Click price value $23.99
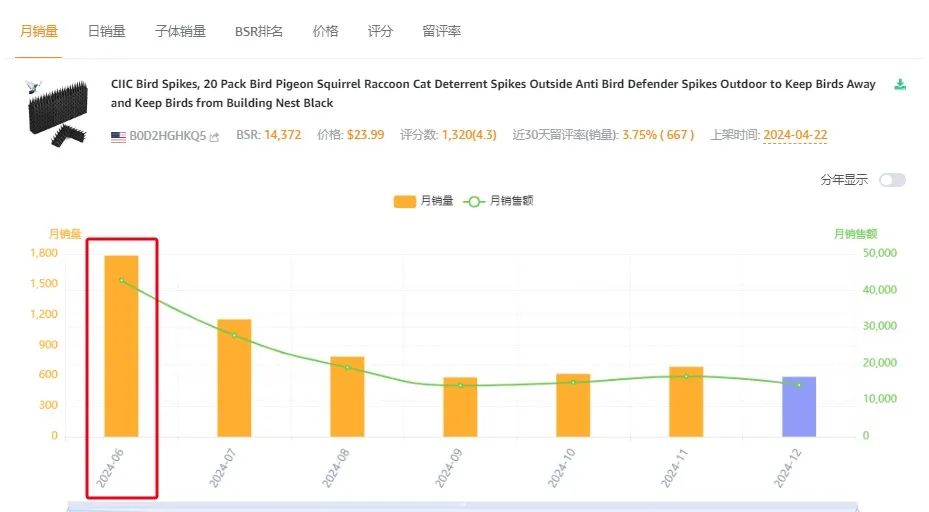The image size is (929, 512). [366, 135]
